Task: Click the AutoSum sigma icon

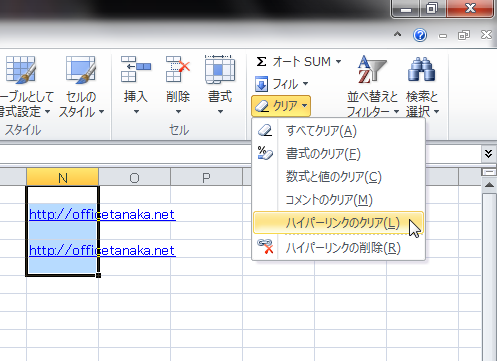Action: point(261,62)
